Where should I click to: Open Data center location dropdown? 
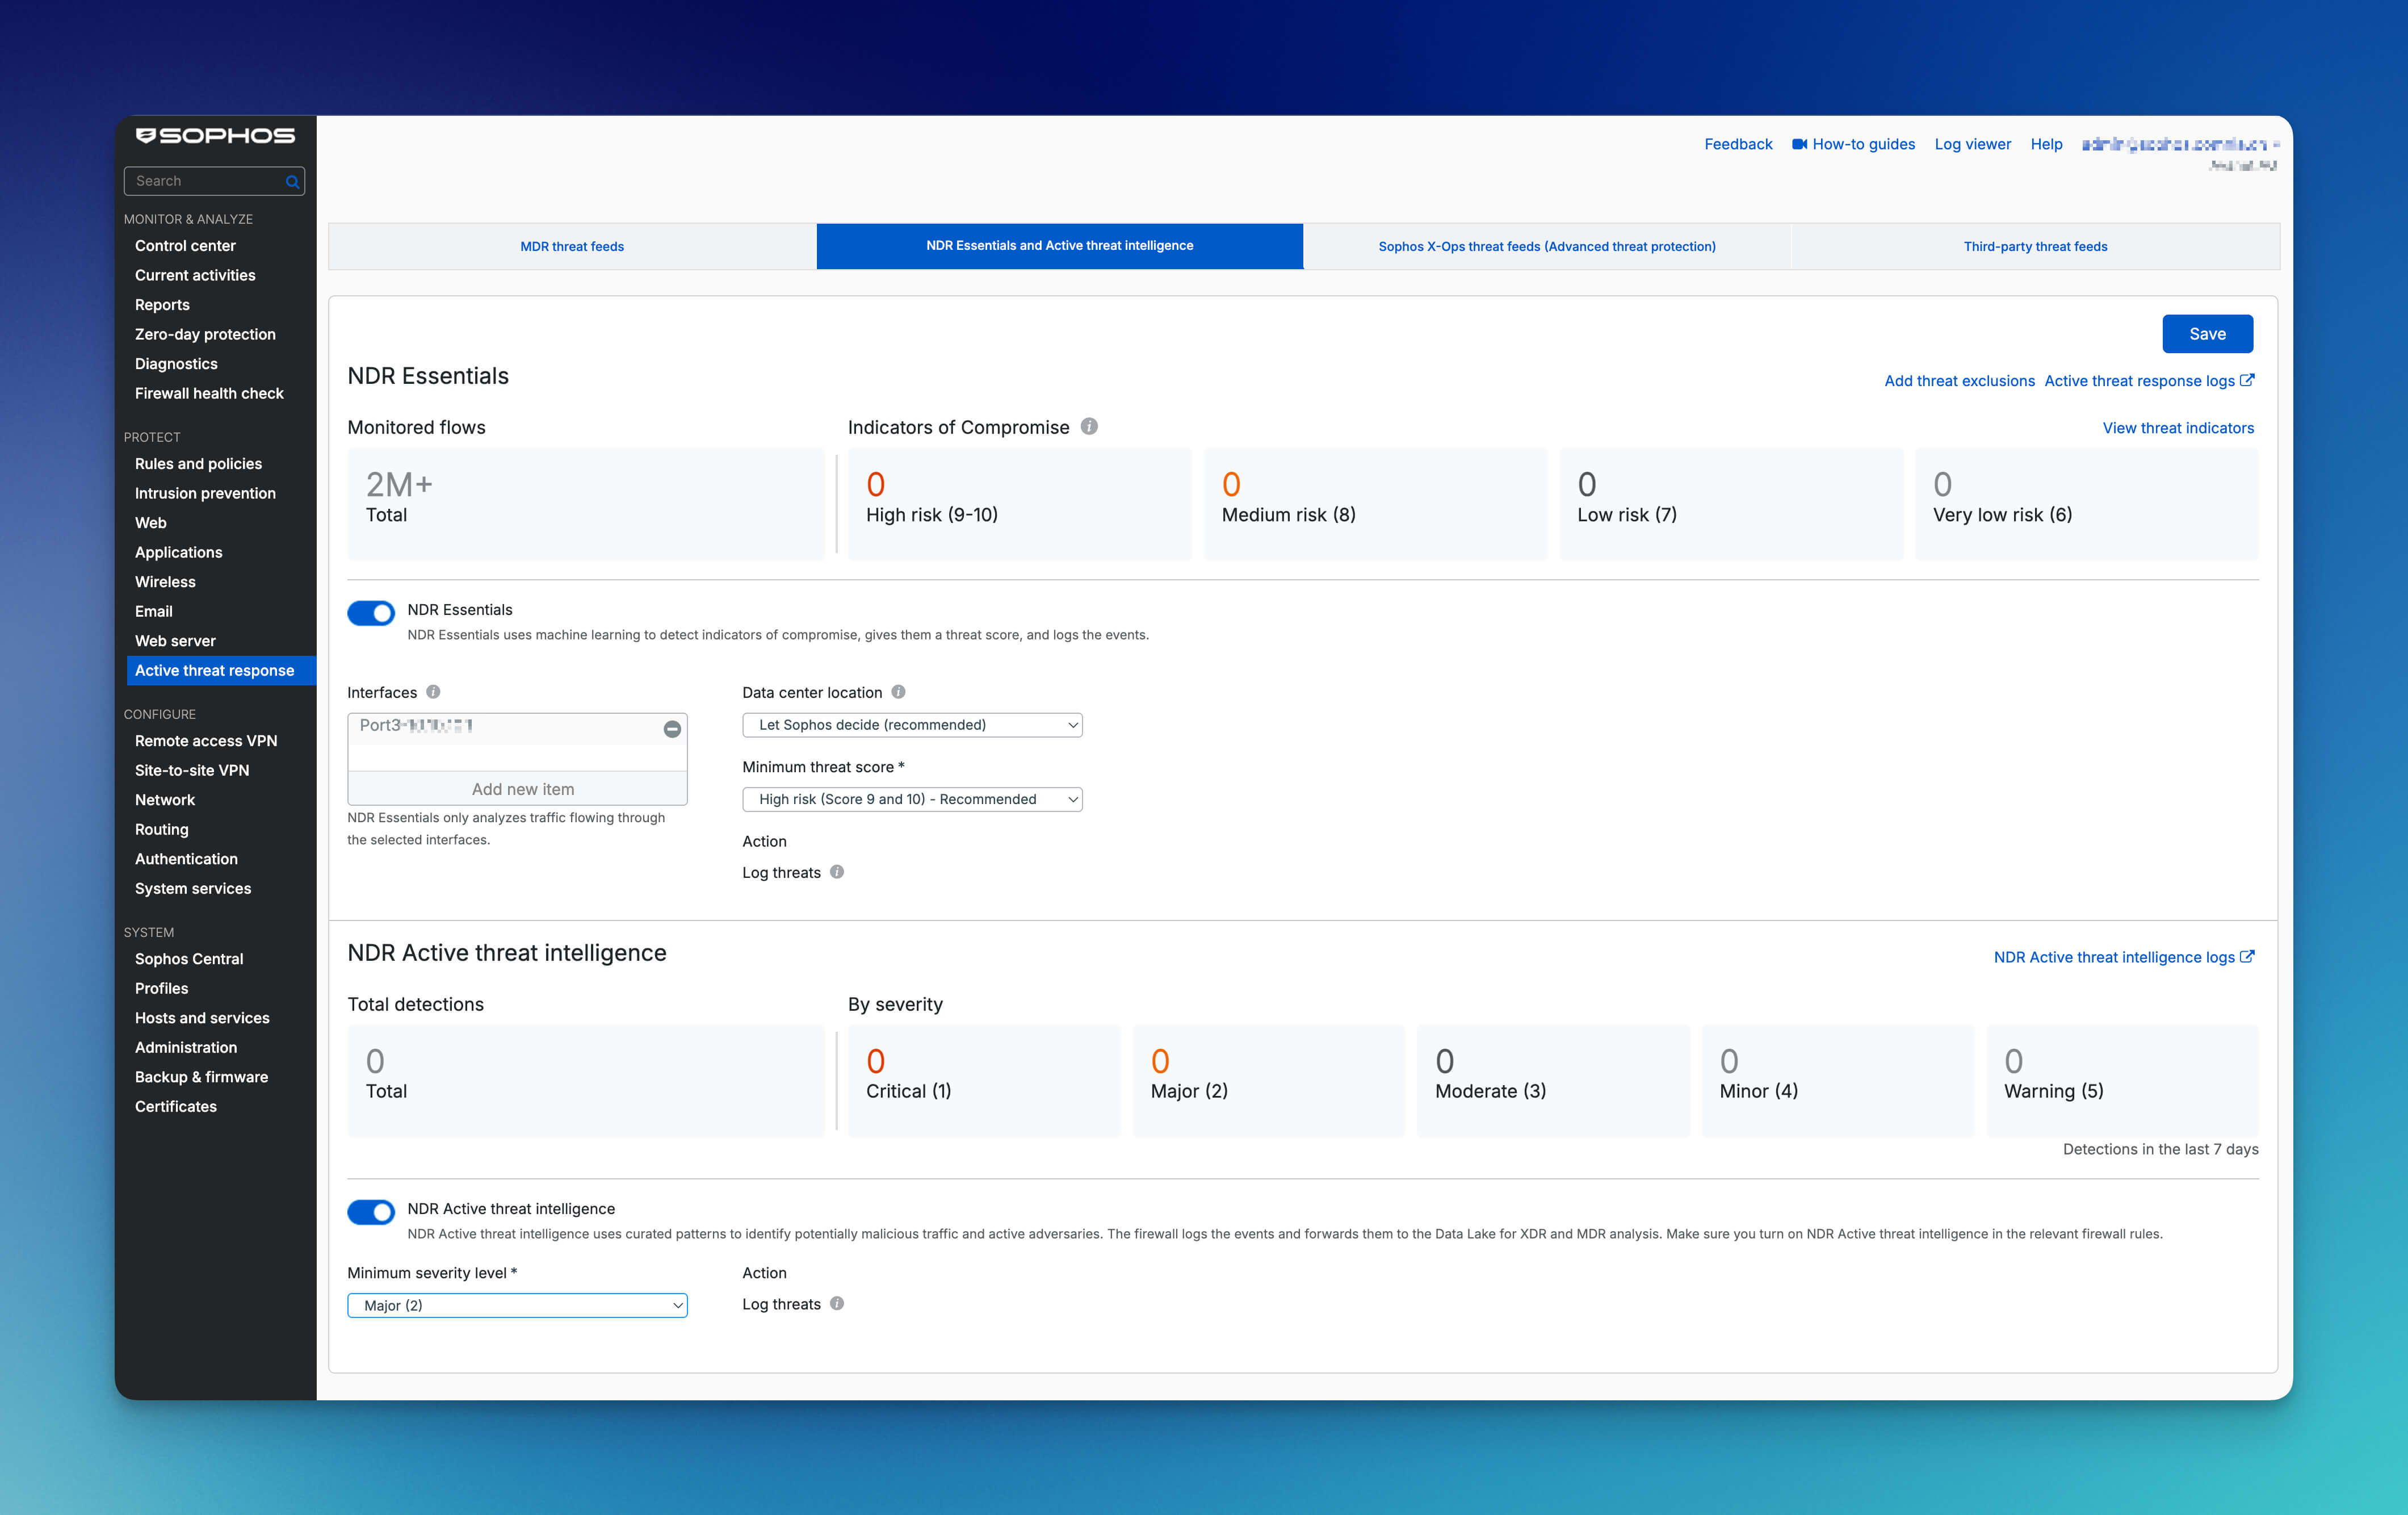pos(912,725)
